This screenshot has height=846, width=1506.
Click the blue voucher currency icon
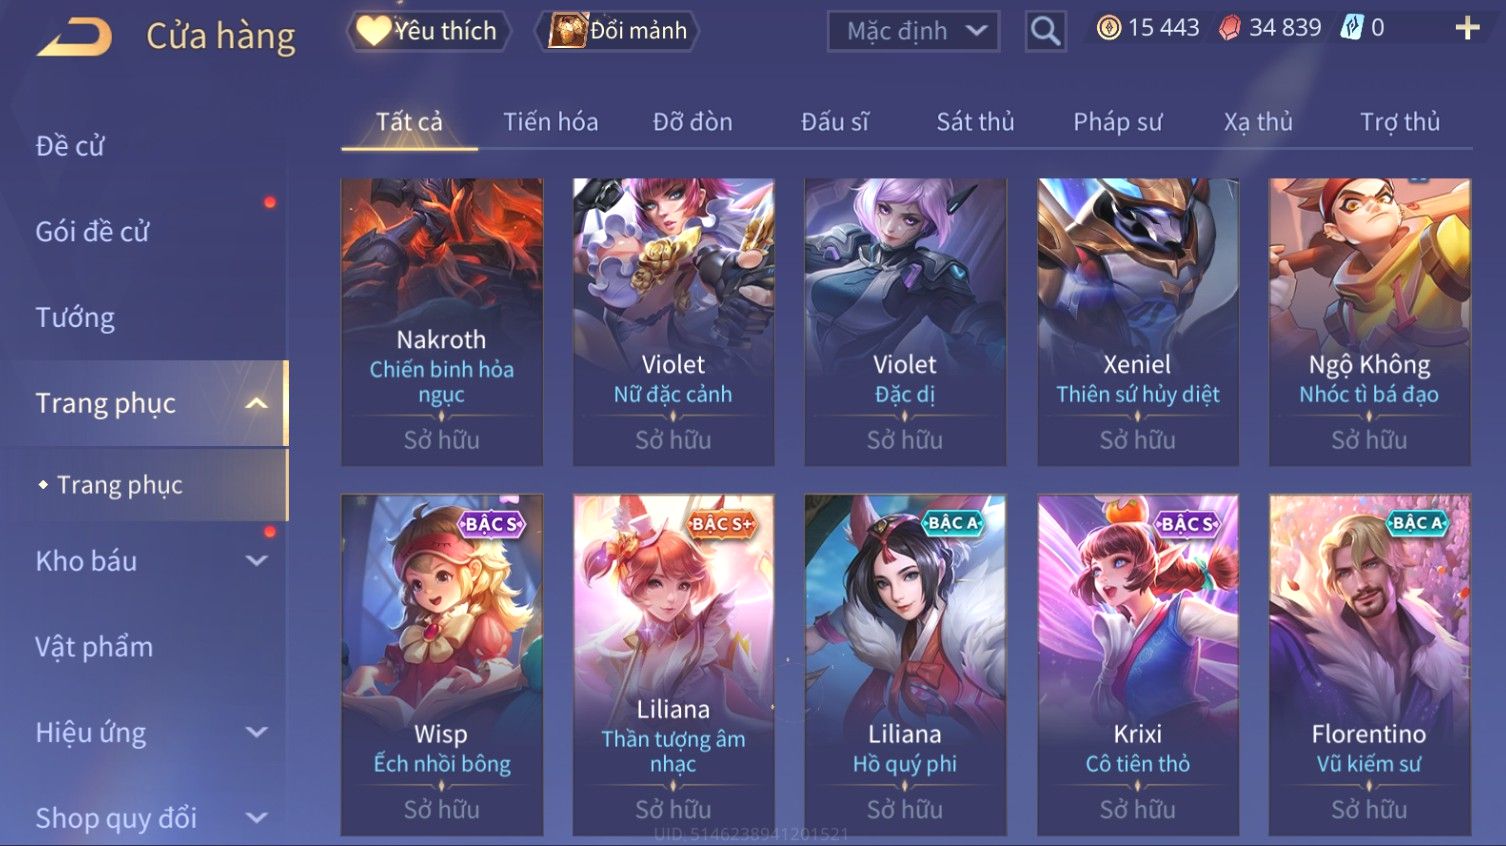tap(1351, 28)
